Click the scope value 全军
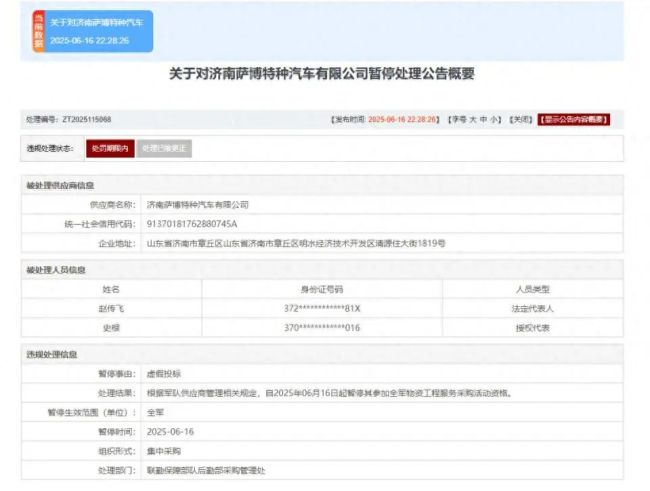Screen dimensions: 650x491 point(155,413)
